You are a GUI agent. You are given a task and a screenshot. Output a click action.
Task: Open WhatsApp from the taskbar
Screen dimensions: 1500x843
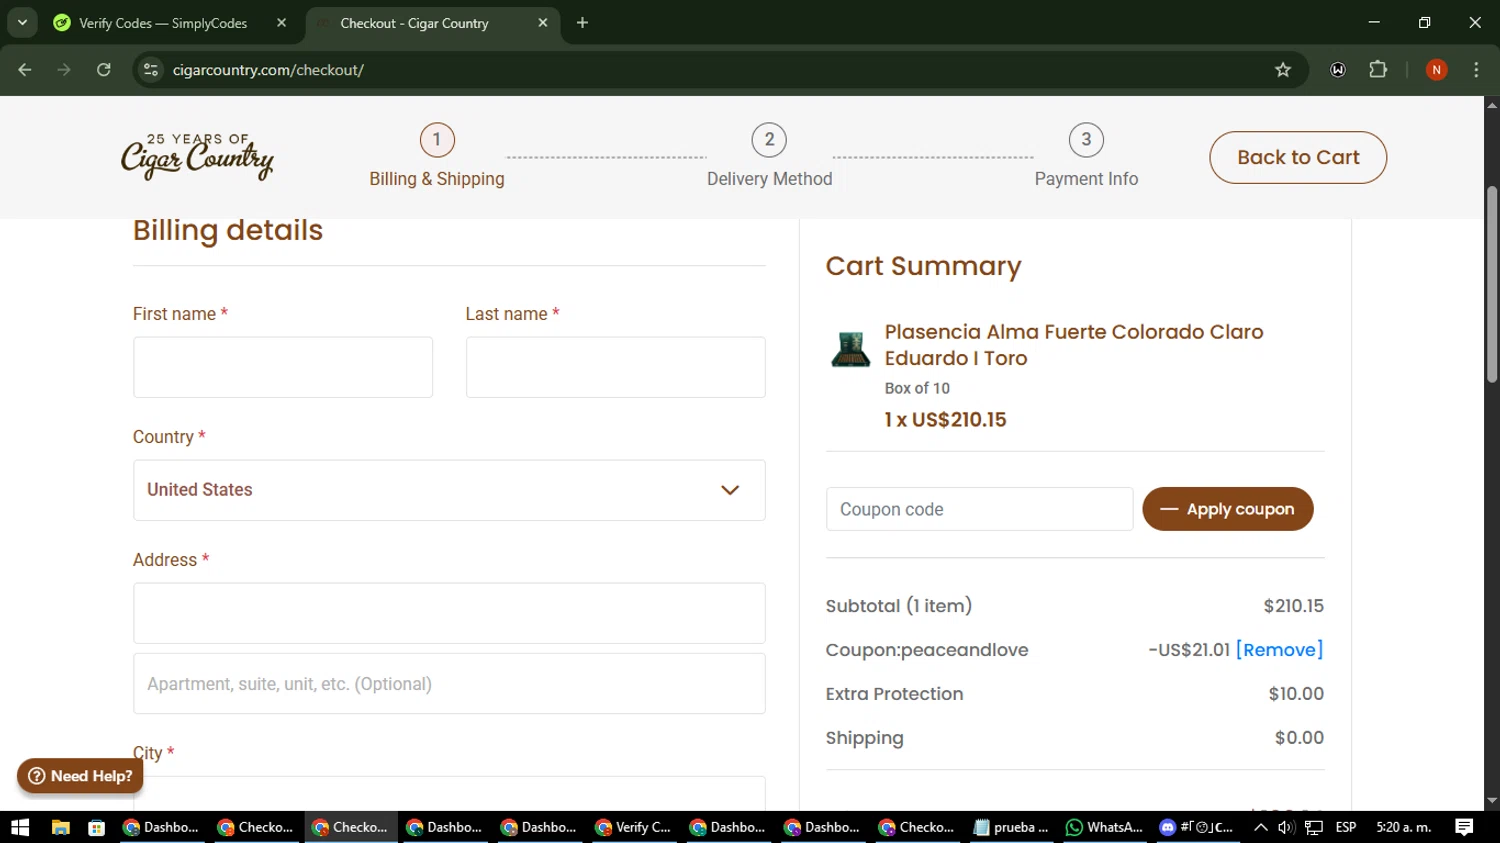(x=1104, y=827)
